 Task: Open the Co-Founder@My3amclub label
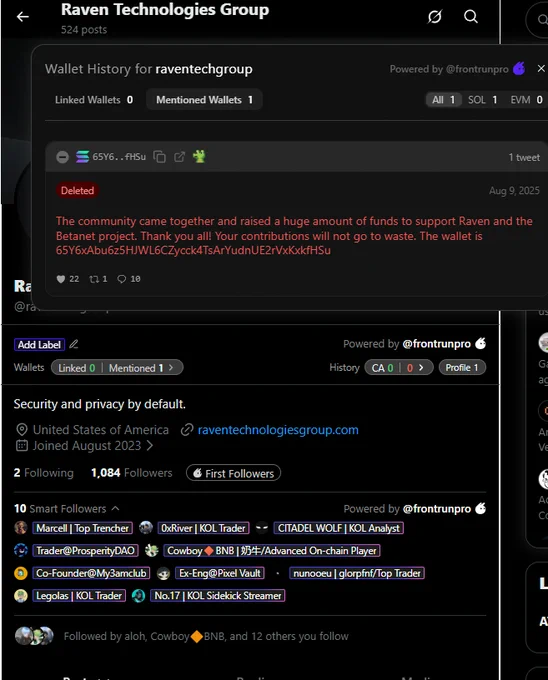pyautogui.click(x=91, y=573)
